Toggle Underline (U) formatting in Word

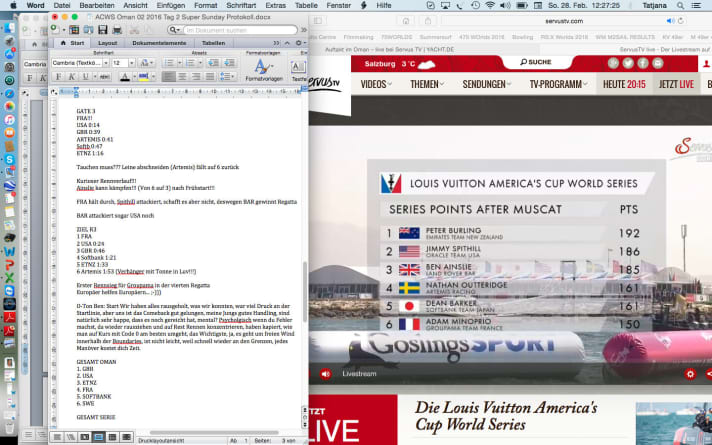coord(85,77)
